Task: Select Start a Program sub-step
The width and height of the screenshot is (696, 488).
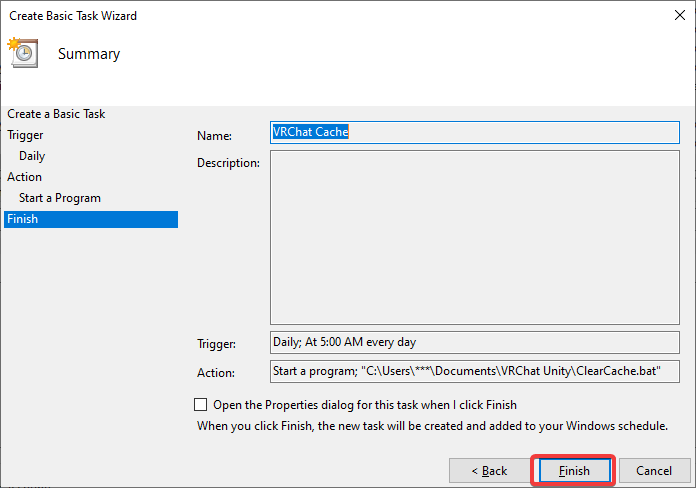Action: point(60,198)
